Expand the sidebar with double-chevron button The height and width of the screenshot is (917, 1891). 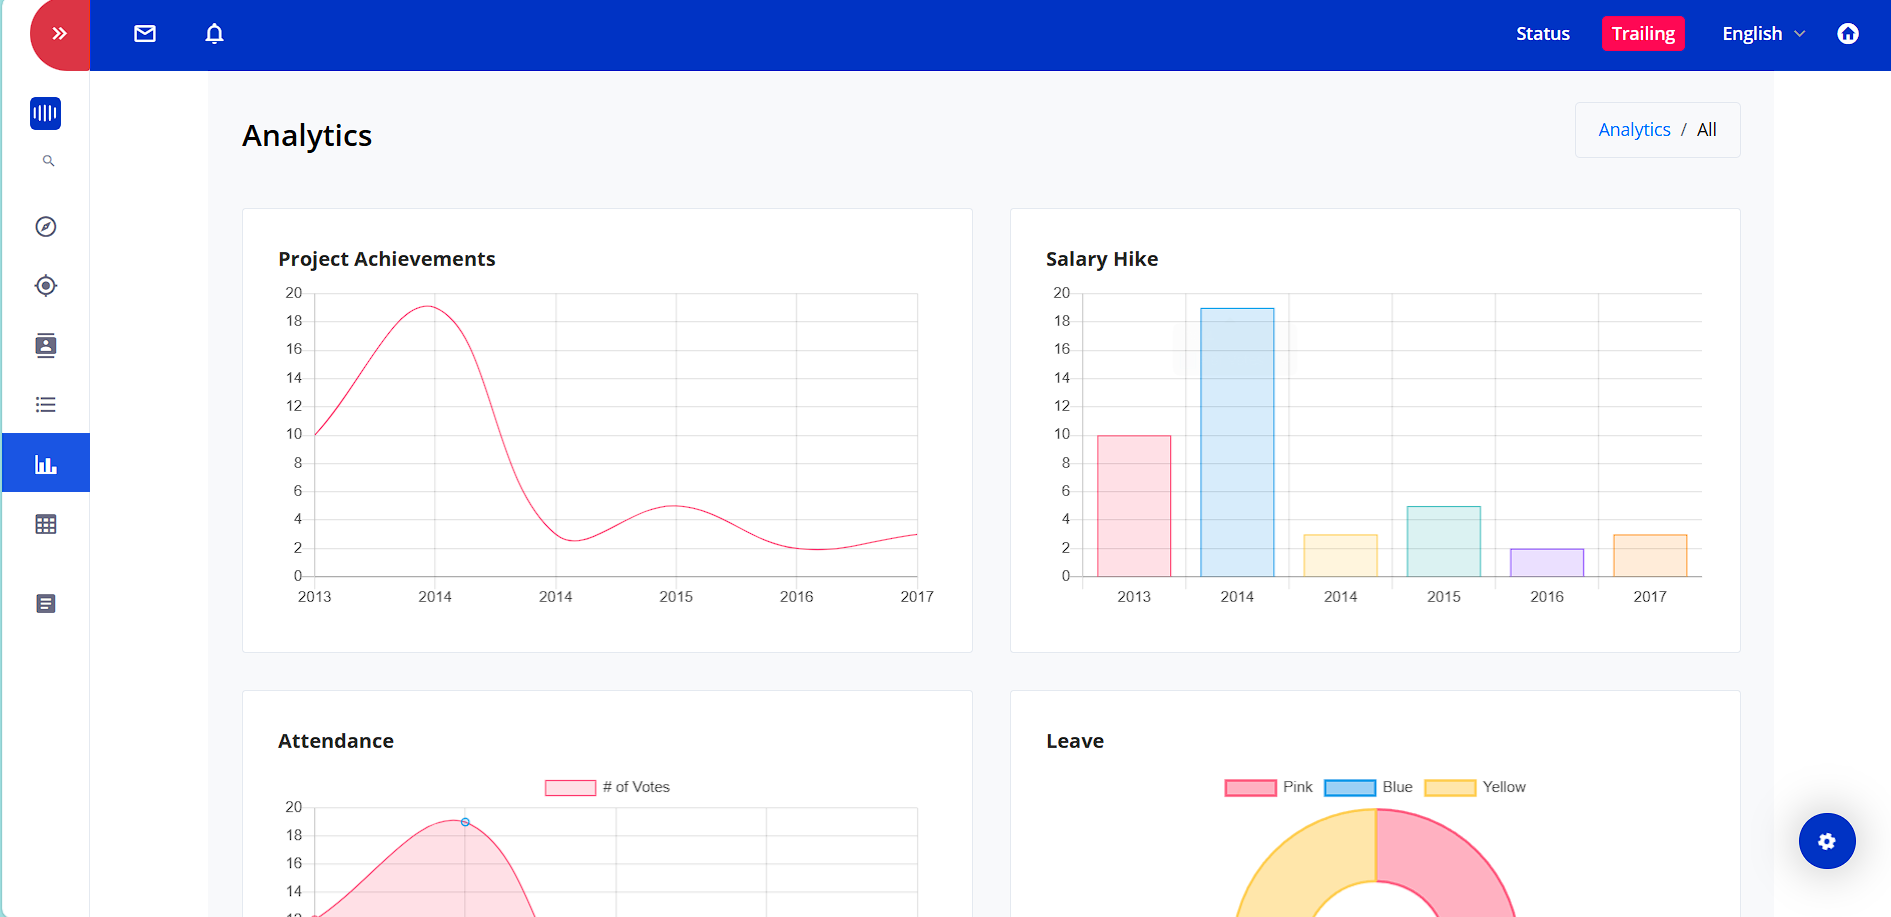click(x=60, y=34)
